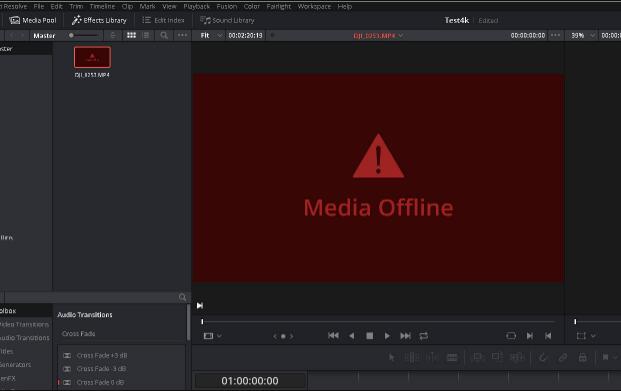Choose the Trim Edit mode tool
This screenshot has width=621, height=391.
[412, 358]
